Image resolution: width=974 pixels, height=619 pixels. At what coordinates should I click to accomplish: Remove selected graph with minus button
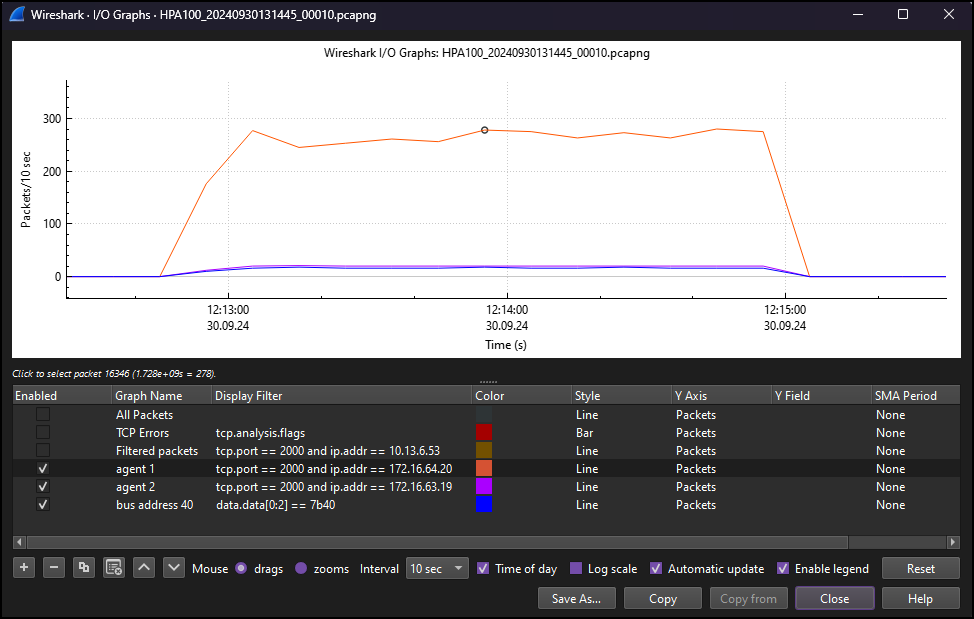pyautogui.click(x=53, y=567)
